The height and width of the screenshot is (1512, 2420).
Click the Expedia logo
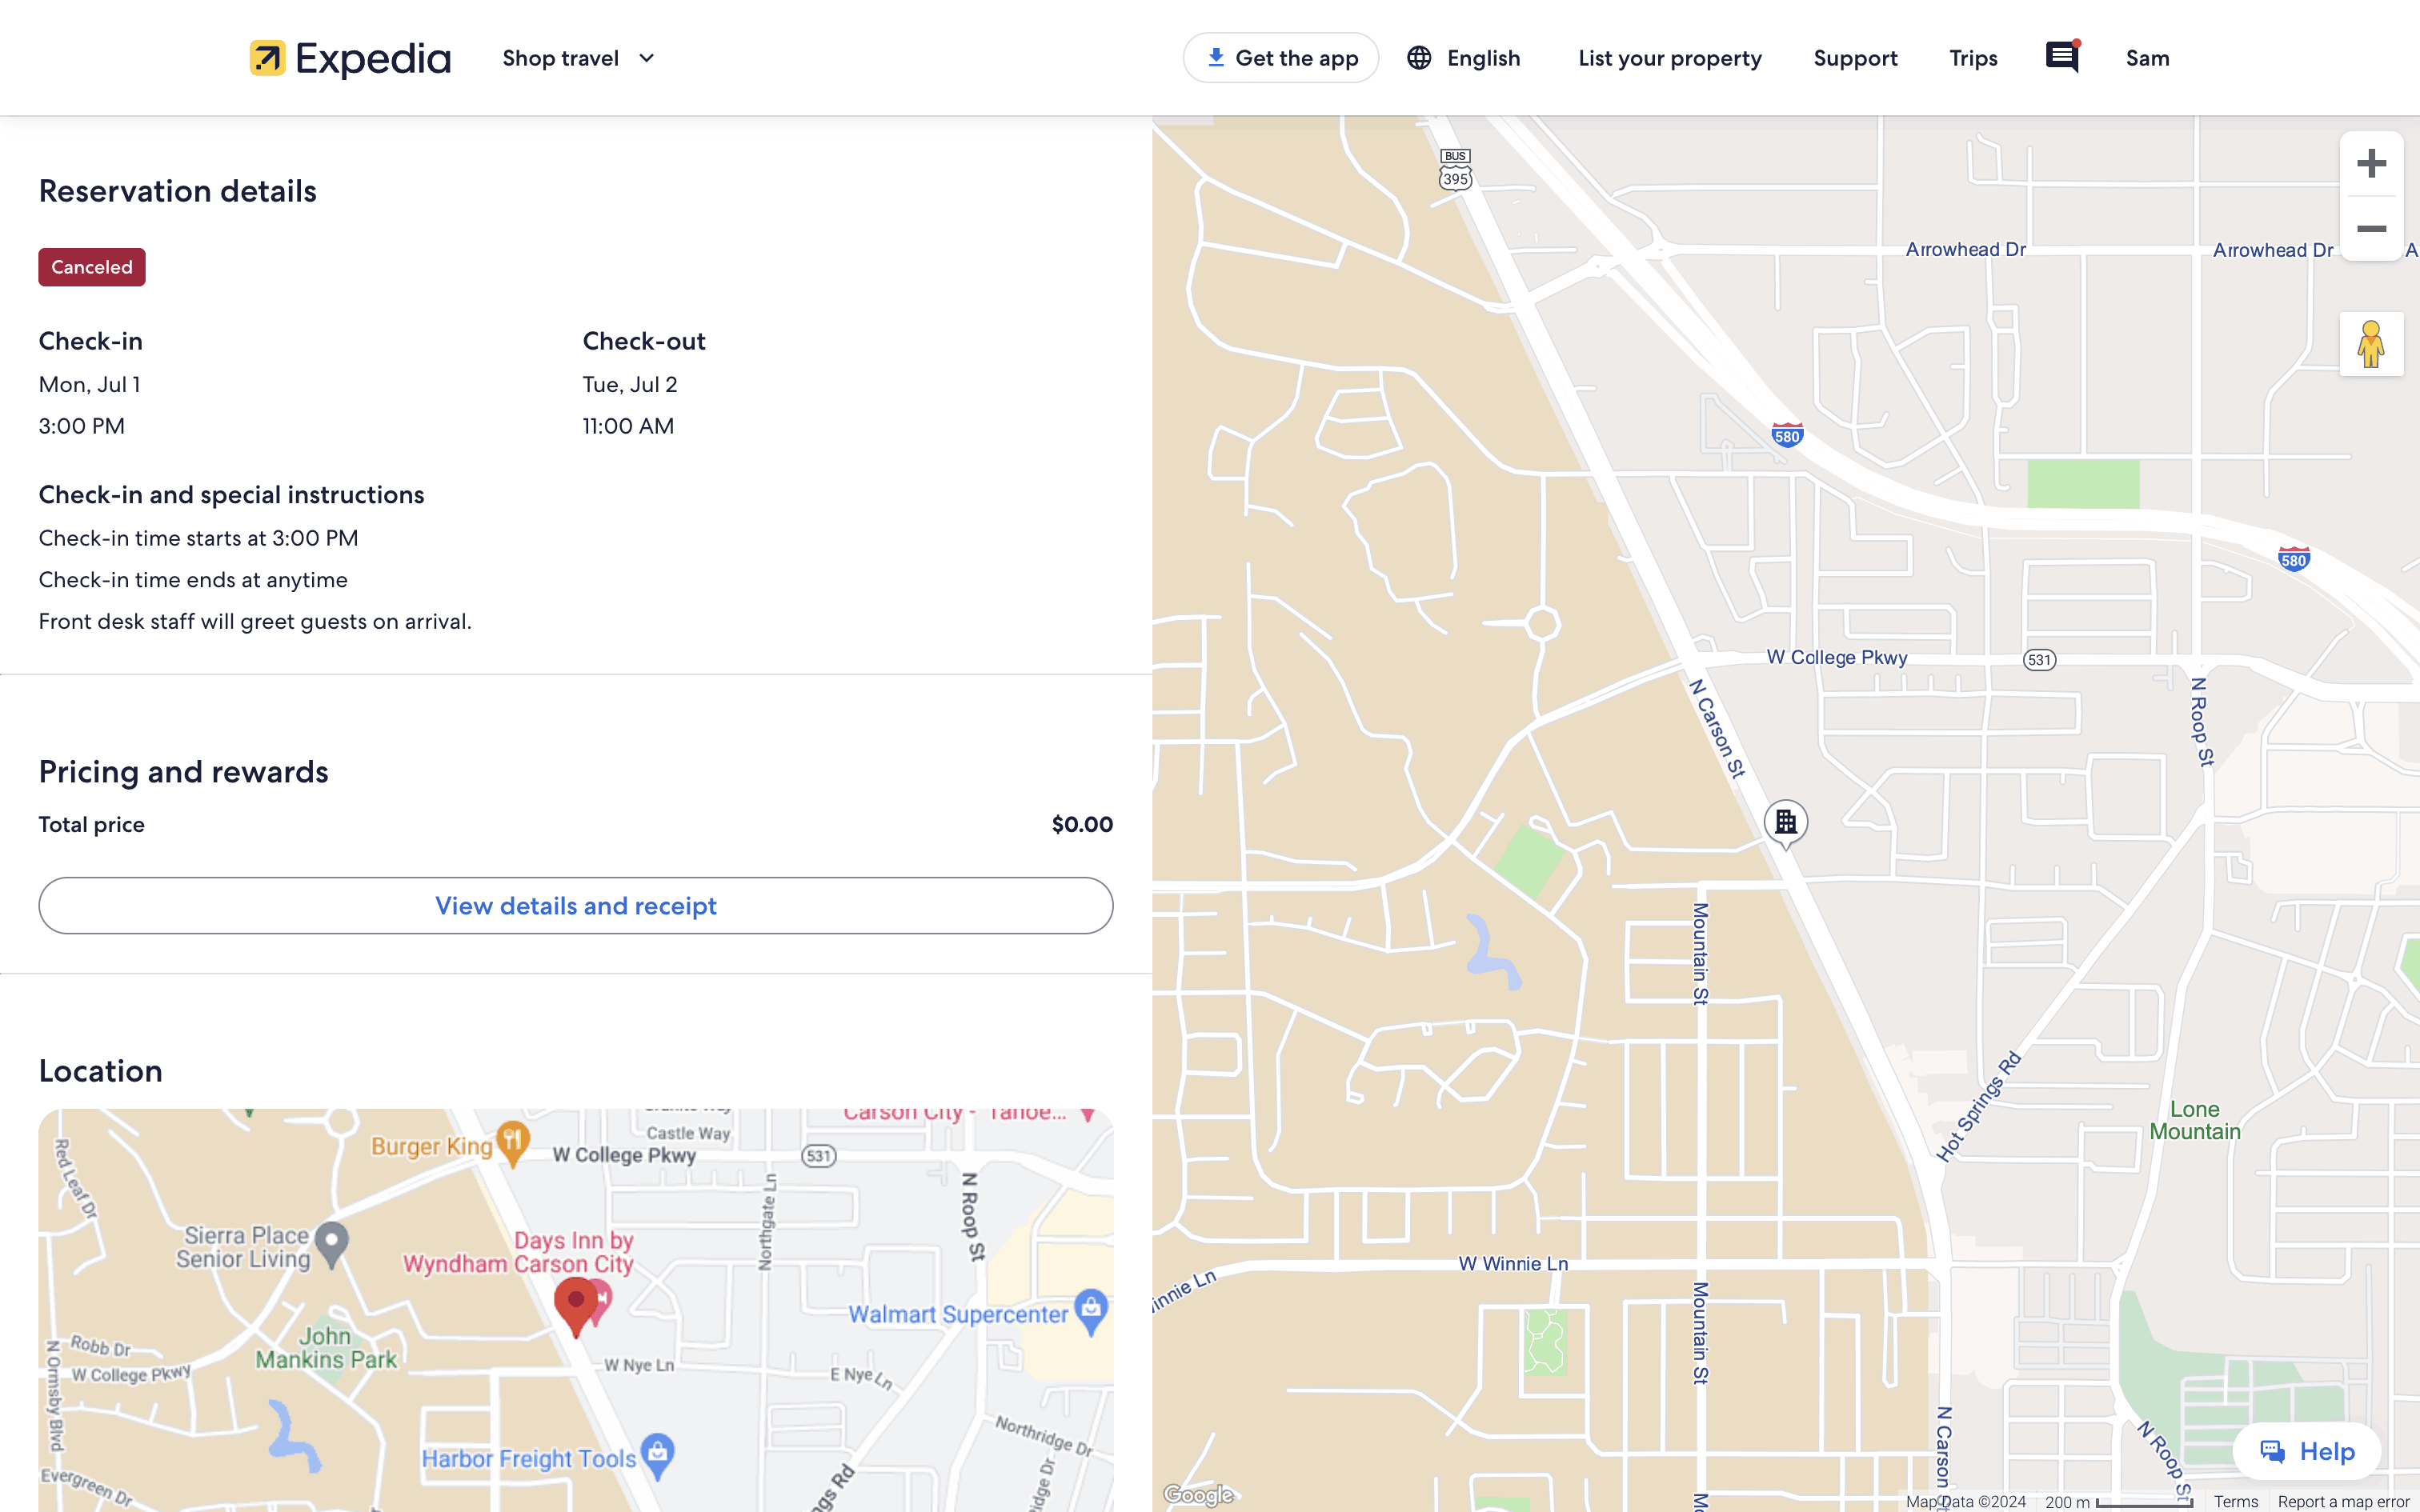(350, 58)
